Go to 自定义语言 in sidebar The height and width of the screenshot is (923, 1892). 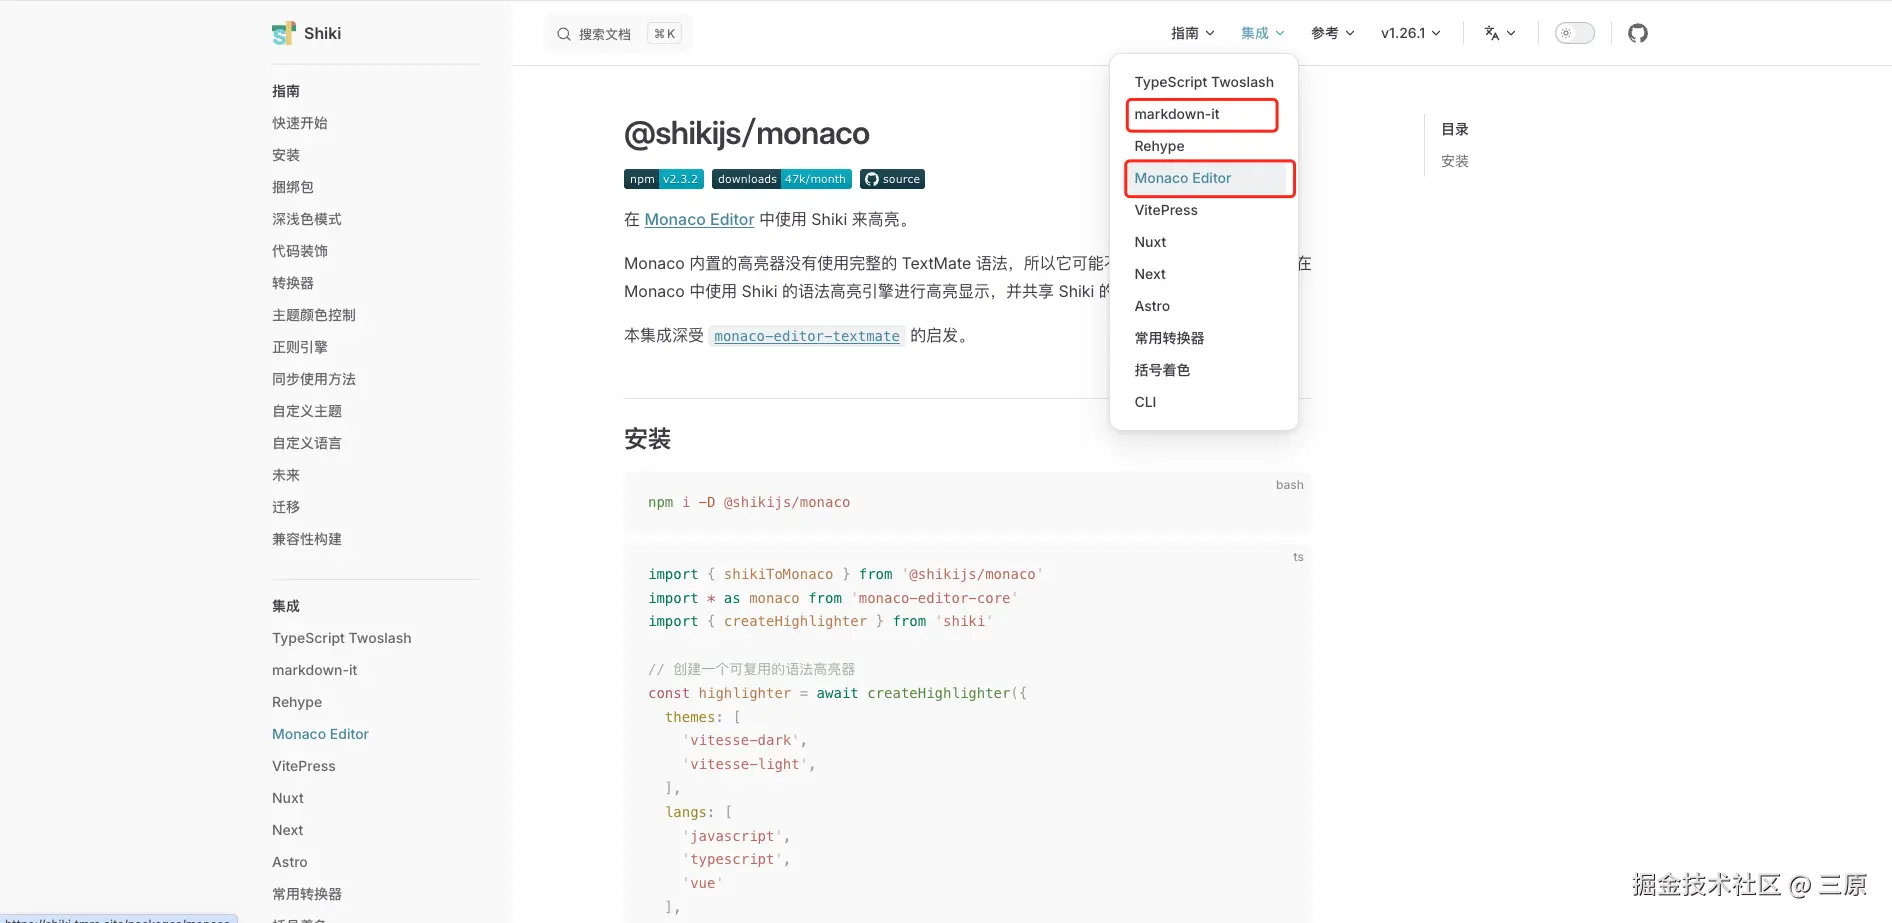click(x=307, y=443)
